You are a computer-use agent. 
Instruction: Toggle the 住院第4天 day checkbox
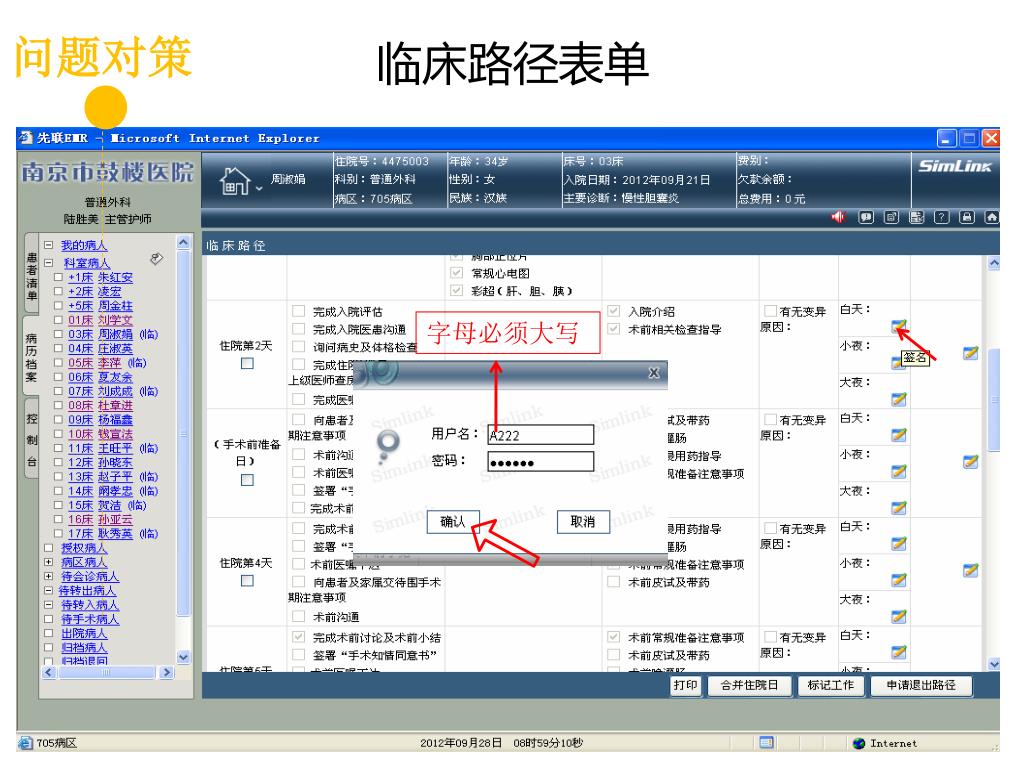point(247,581)
